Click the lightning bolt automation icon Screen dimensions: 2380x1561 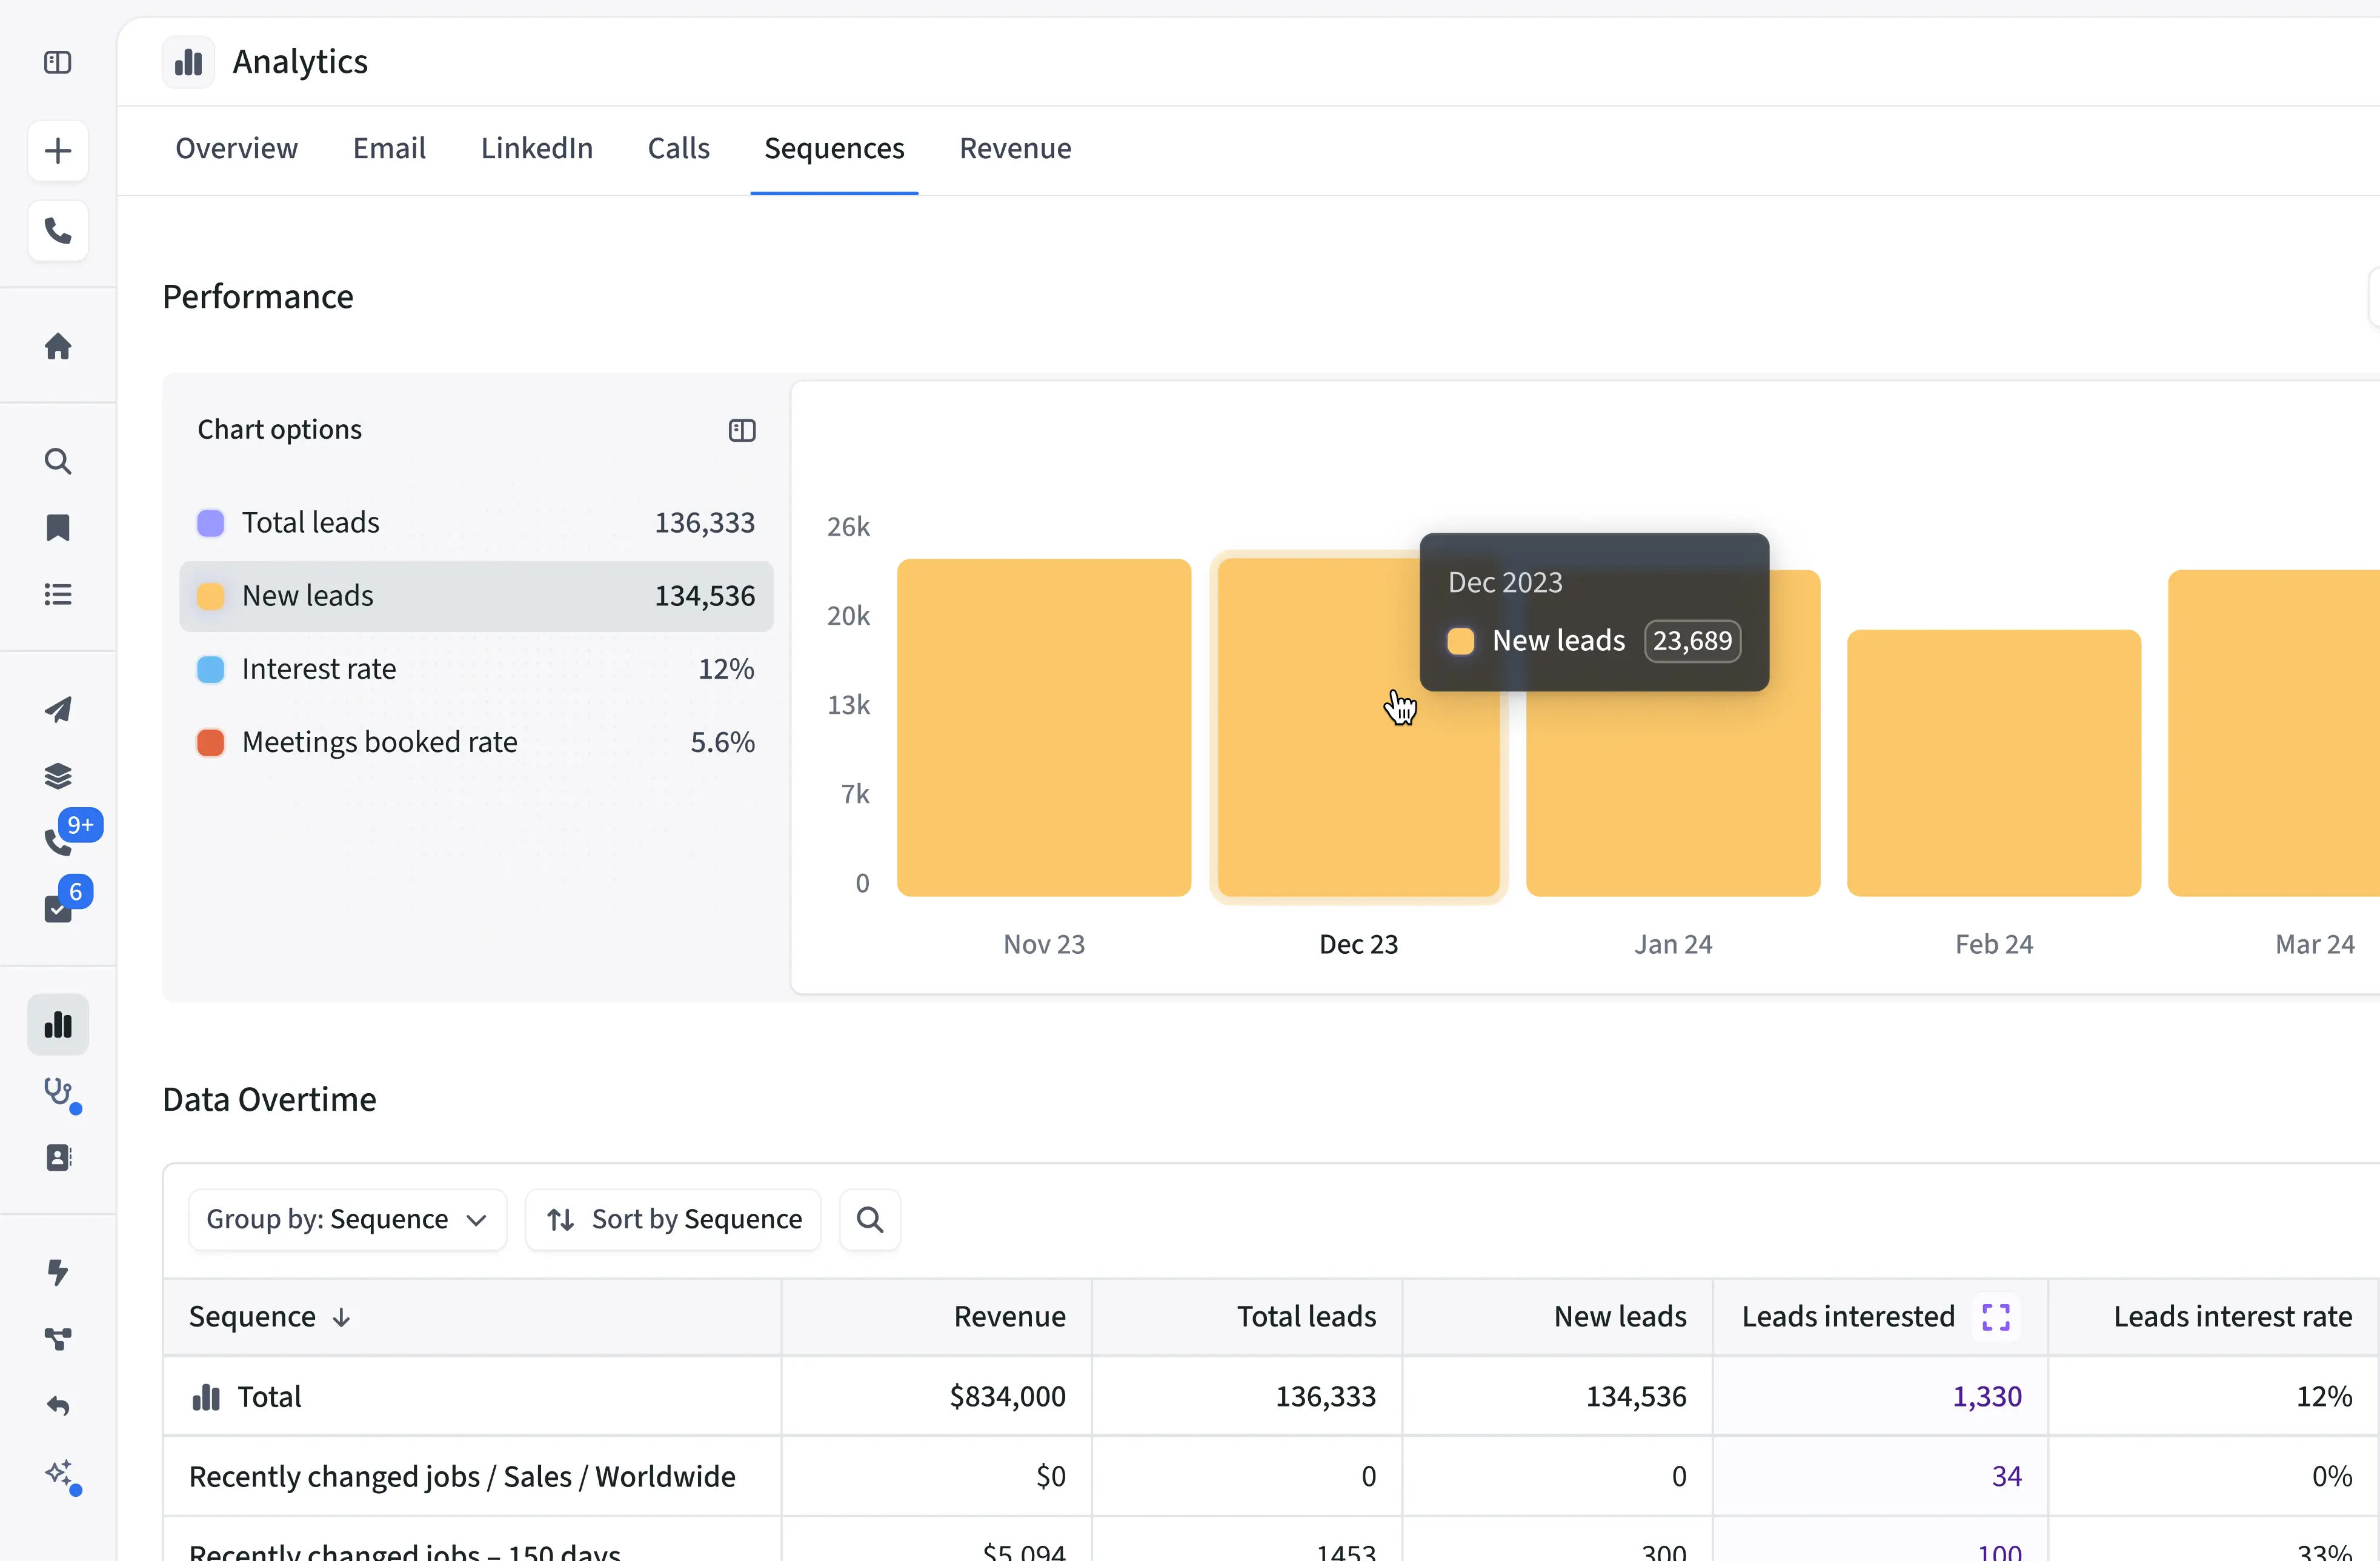click(58, 1272)
